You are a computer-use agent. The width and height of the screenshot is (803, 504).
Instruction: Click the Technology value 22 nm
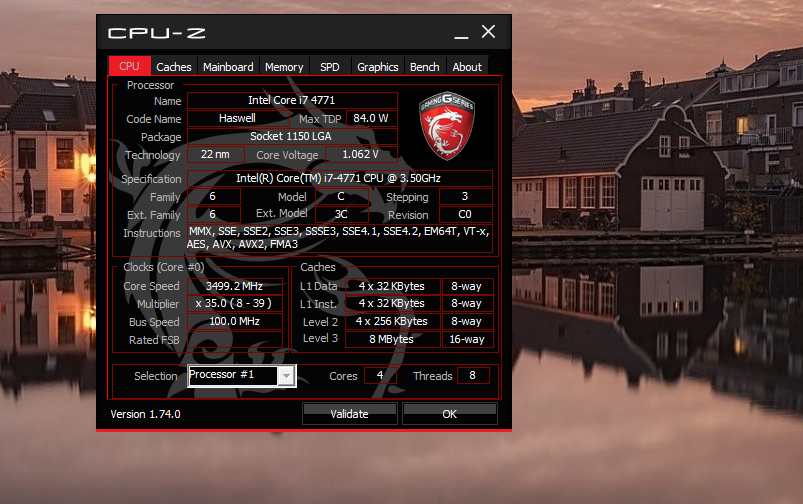[215, 154]
